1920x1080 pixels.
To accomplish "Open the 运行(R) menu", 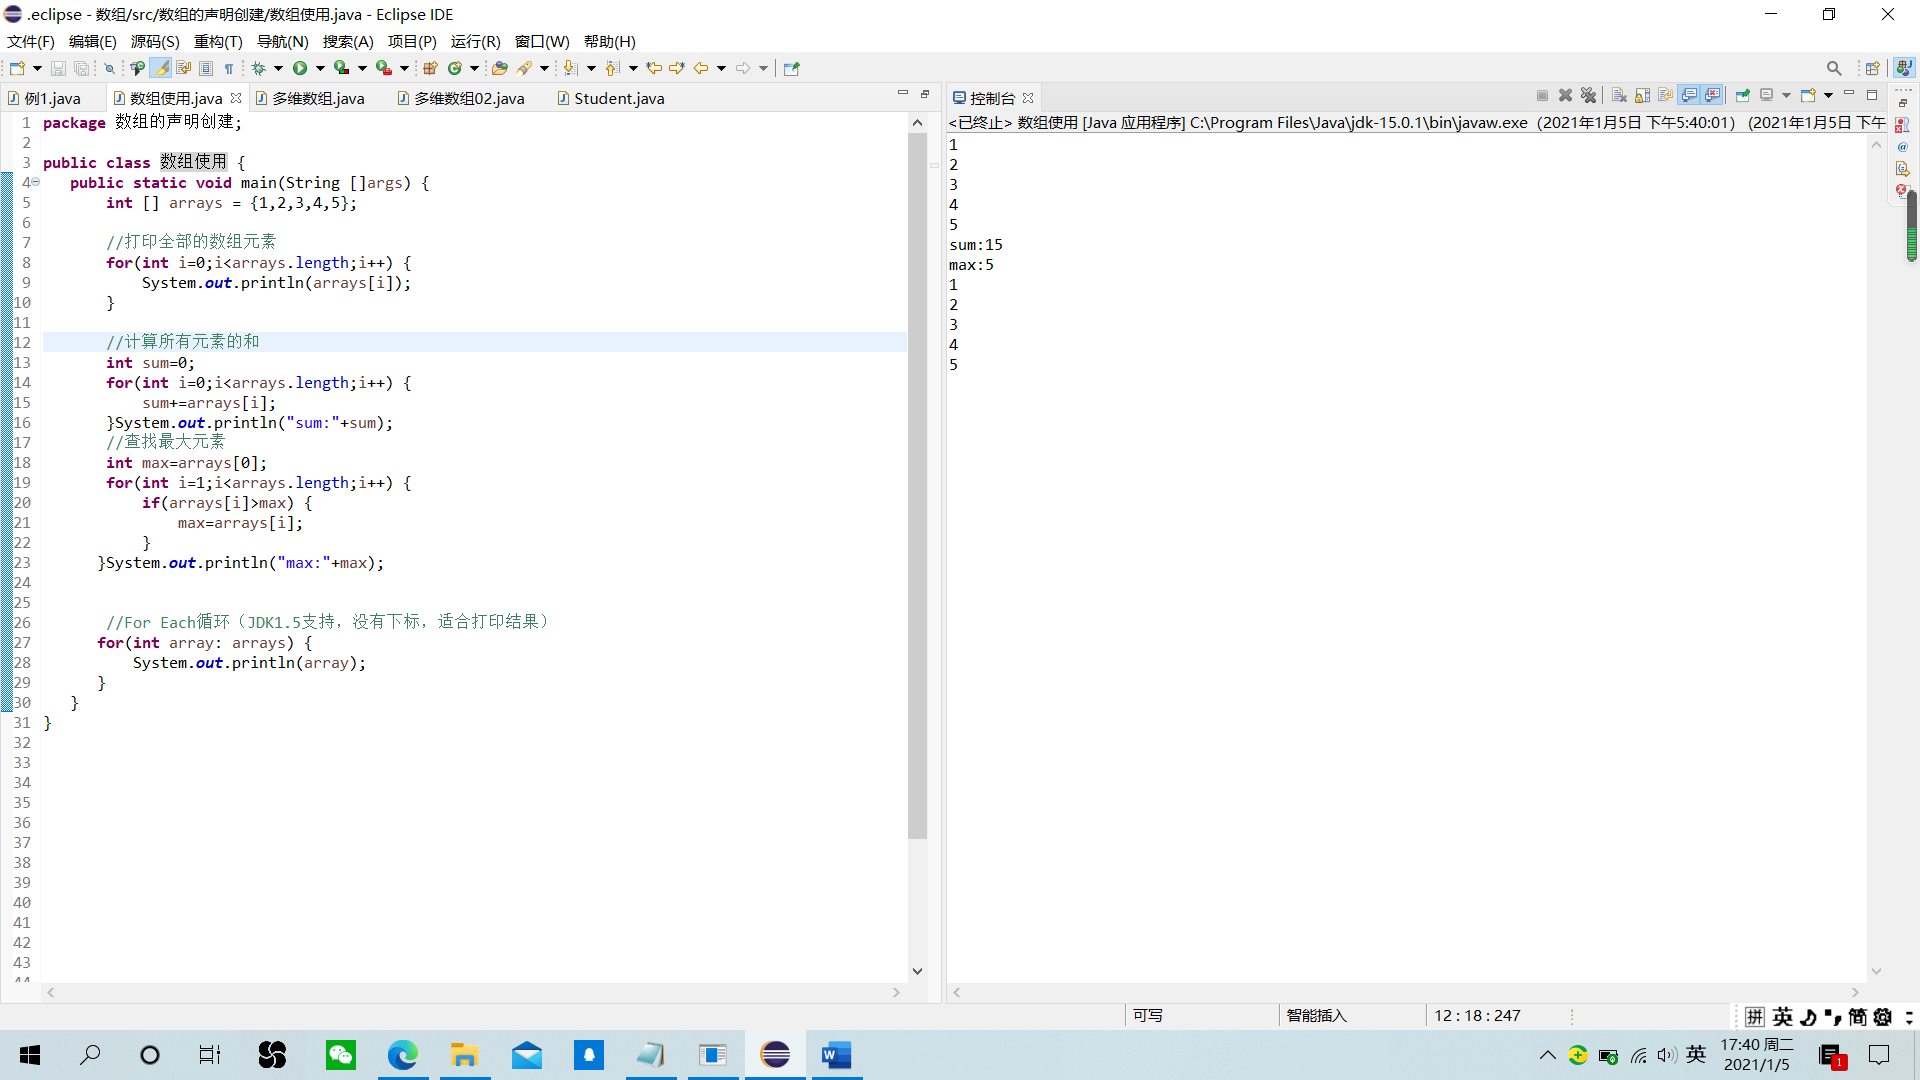I will coord(475,41).
